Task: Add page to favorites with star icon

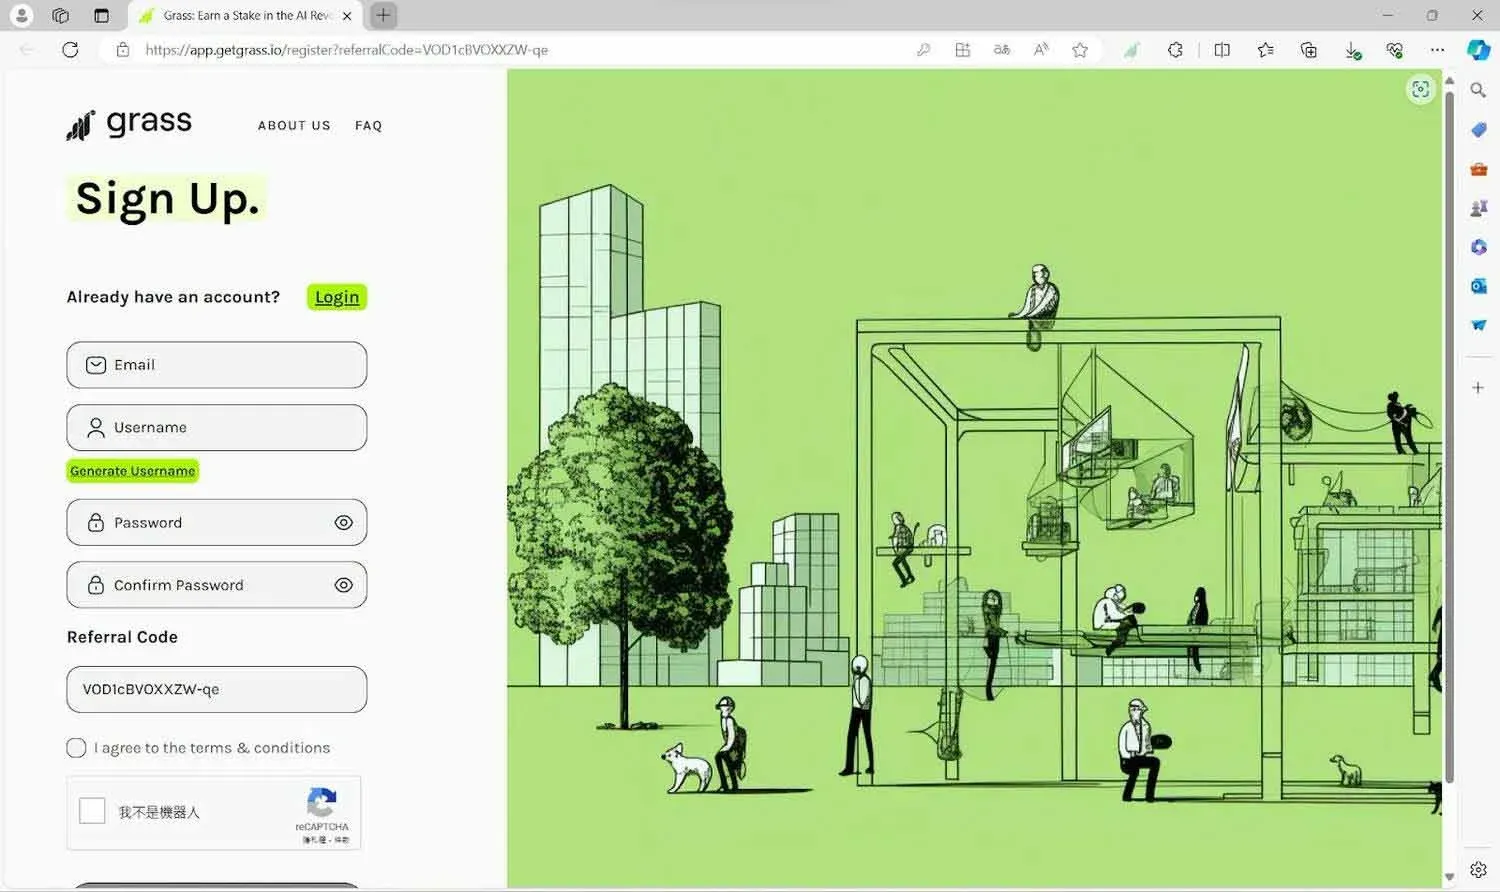Action: 1080,49
